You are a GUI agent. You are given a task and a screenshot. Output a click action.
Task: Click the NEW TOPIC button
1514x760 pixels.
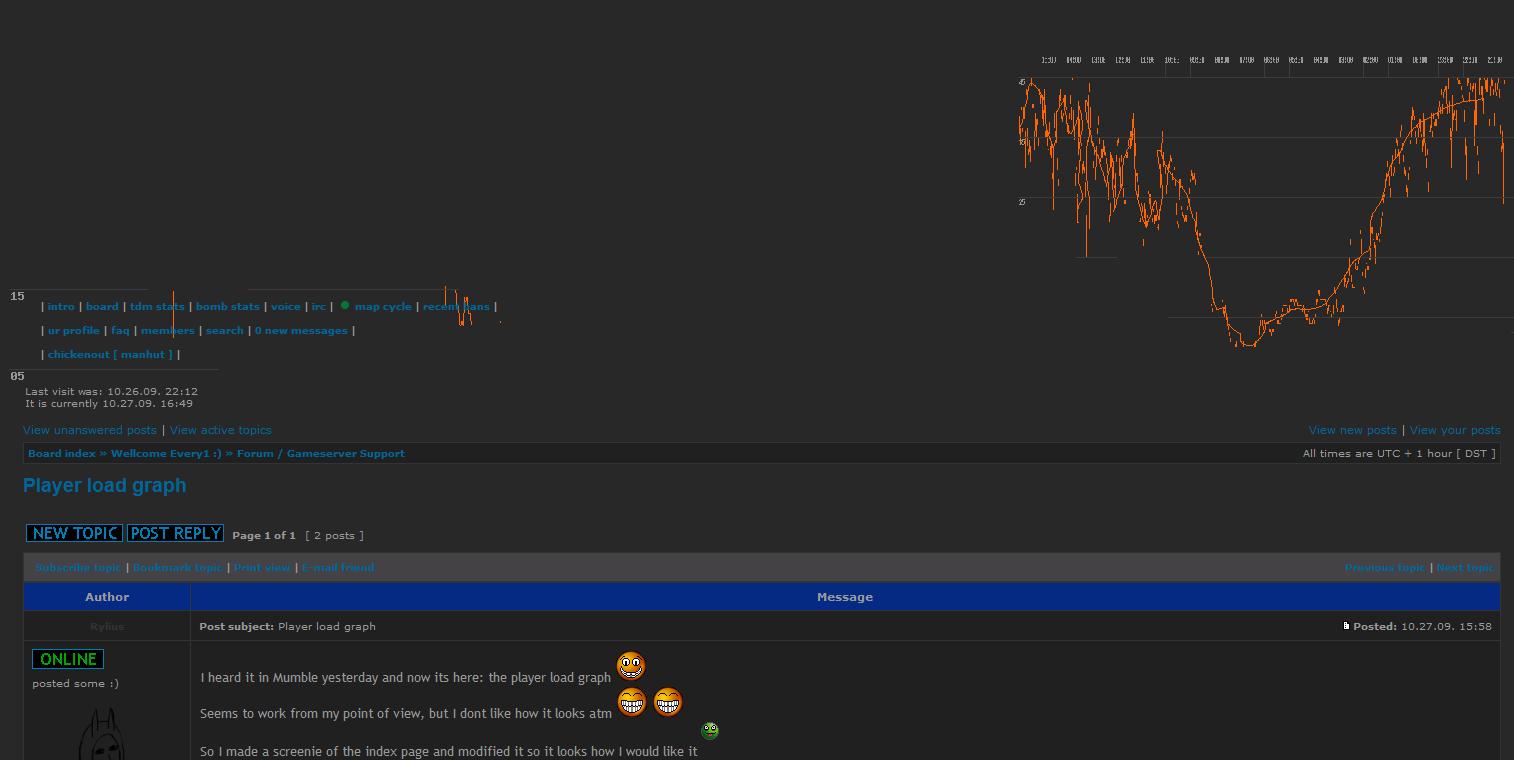click(75, 534)
